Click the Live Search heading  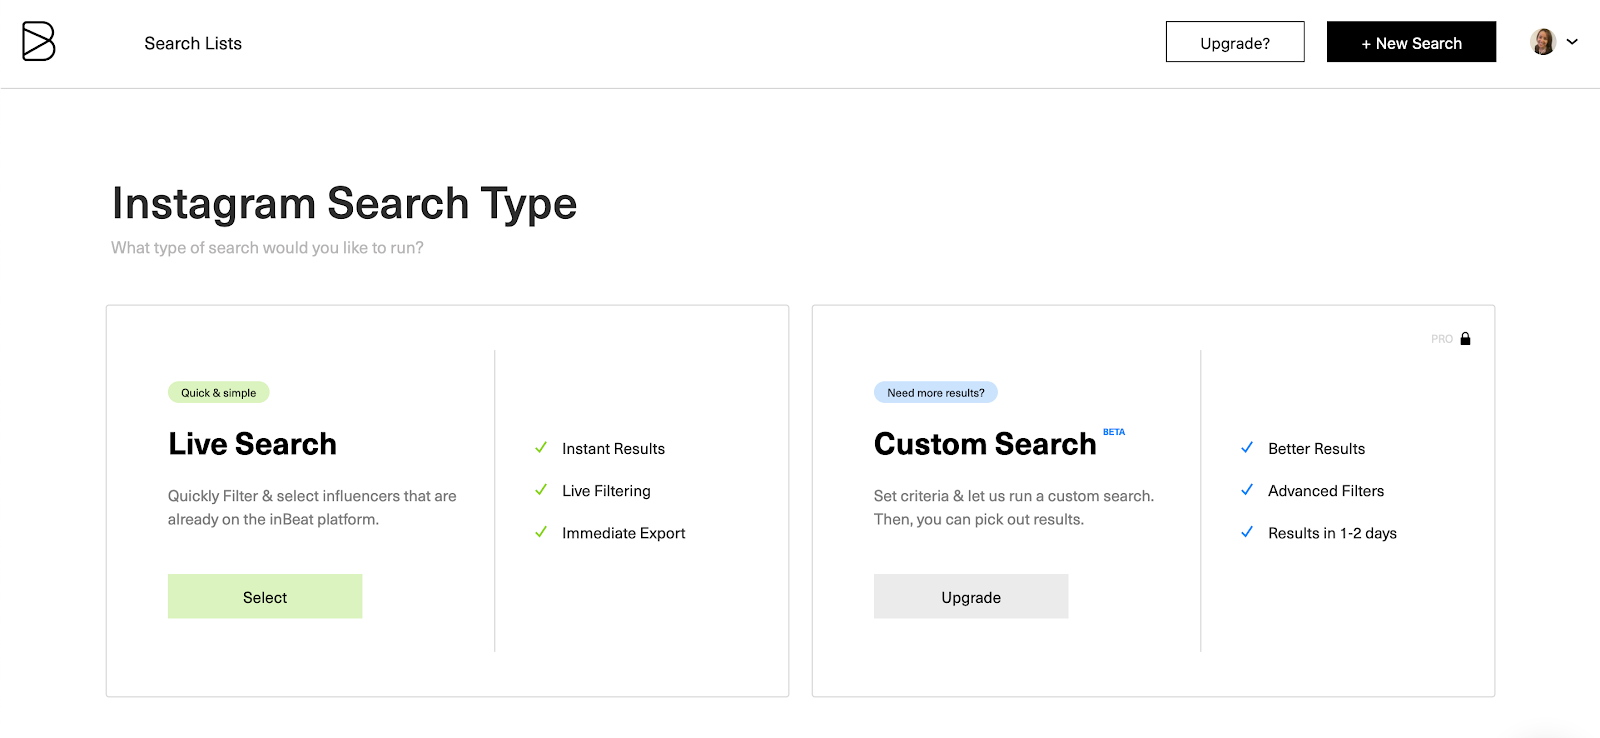click(252, 444)
